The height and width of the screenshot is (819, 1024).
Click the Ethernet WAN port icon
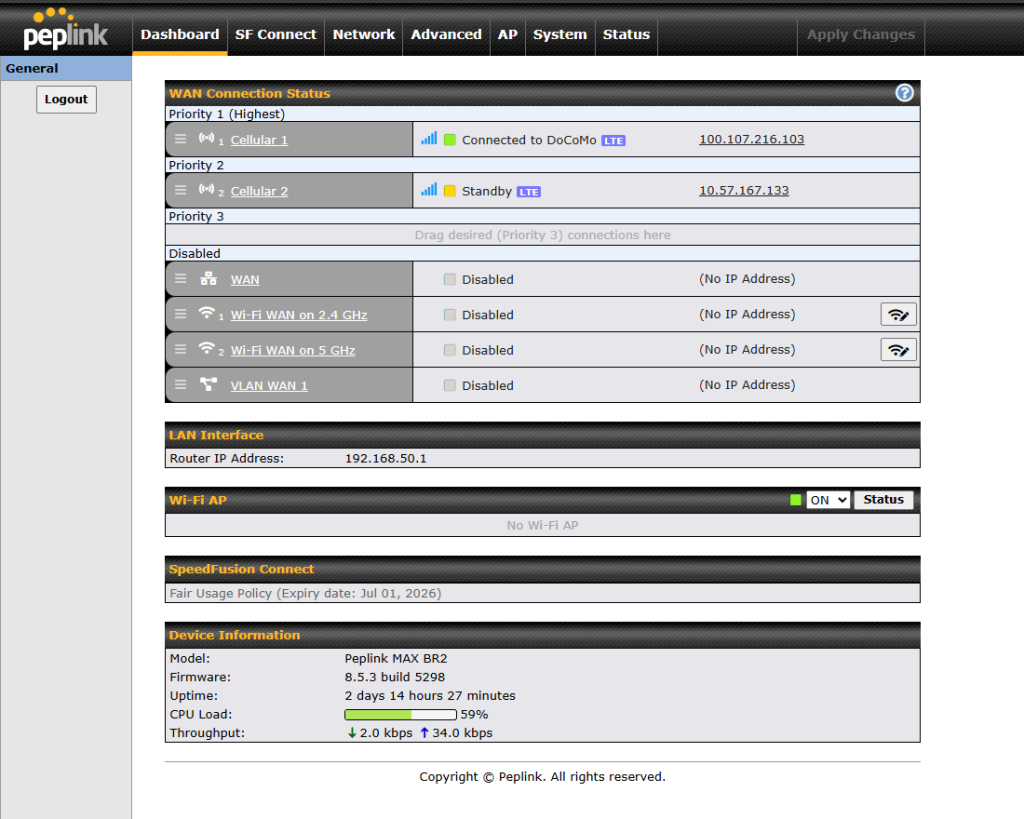click(208, 280)
